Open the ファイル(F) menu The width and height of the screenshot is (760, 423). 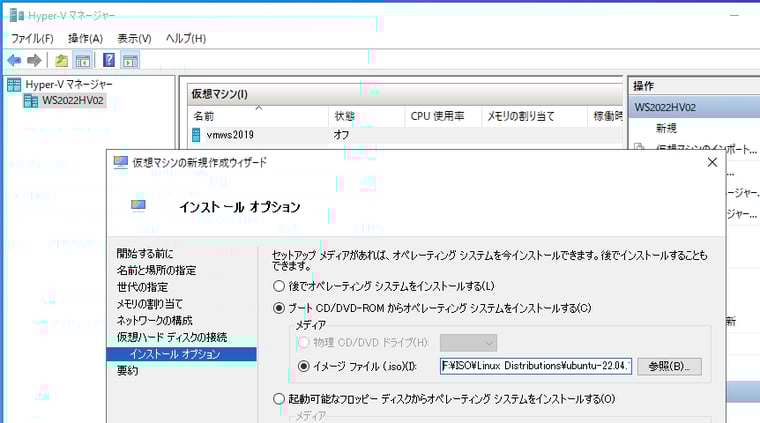click(x=32, y=38)
